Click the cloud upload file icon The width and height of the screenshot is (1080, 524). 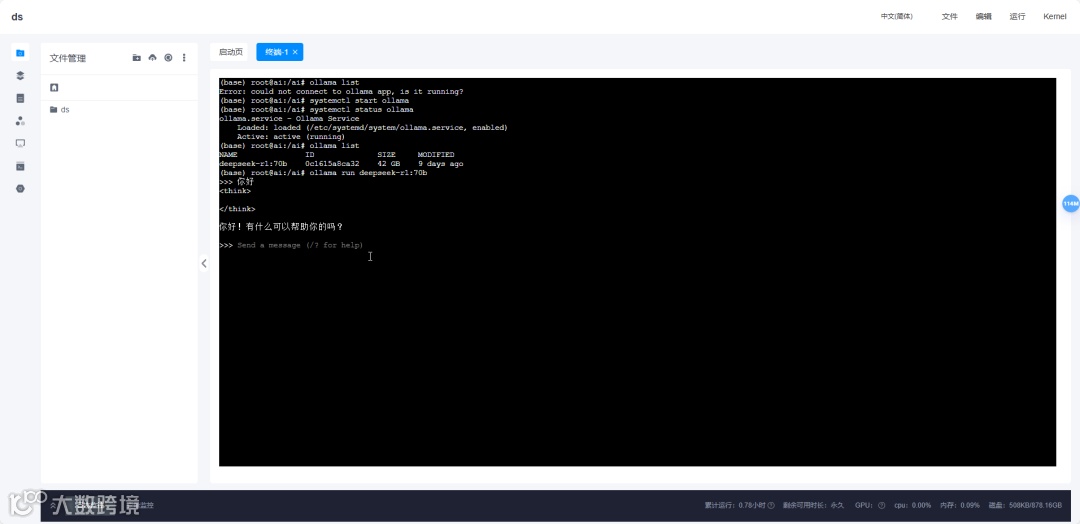[x=152, y=58]
